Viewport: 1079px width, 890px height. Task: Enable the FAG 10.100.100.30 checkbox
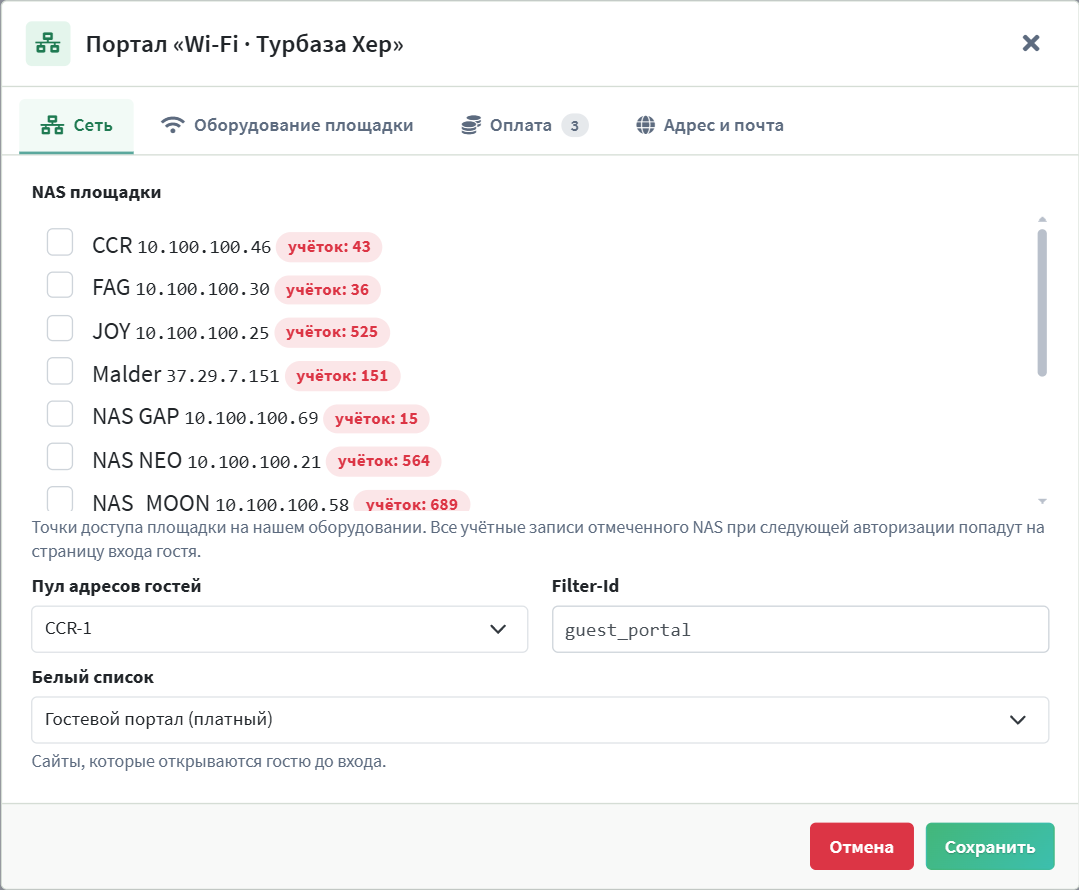coord(60,285)
